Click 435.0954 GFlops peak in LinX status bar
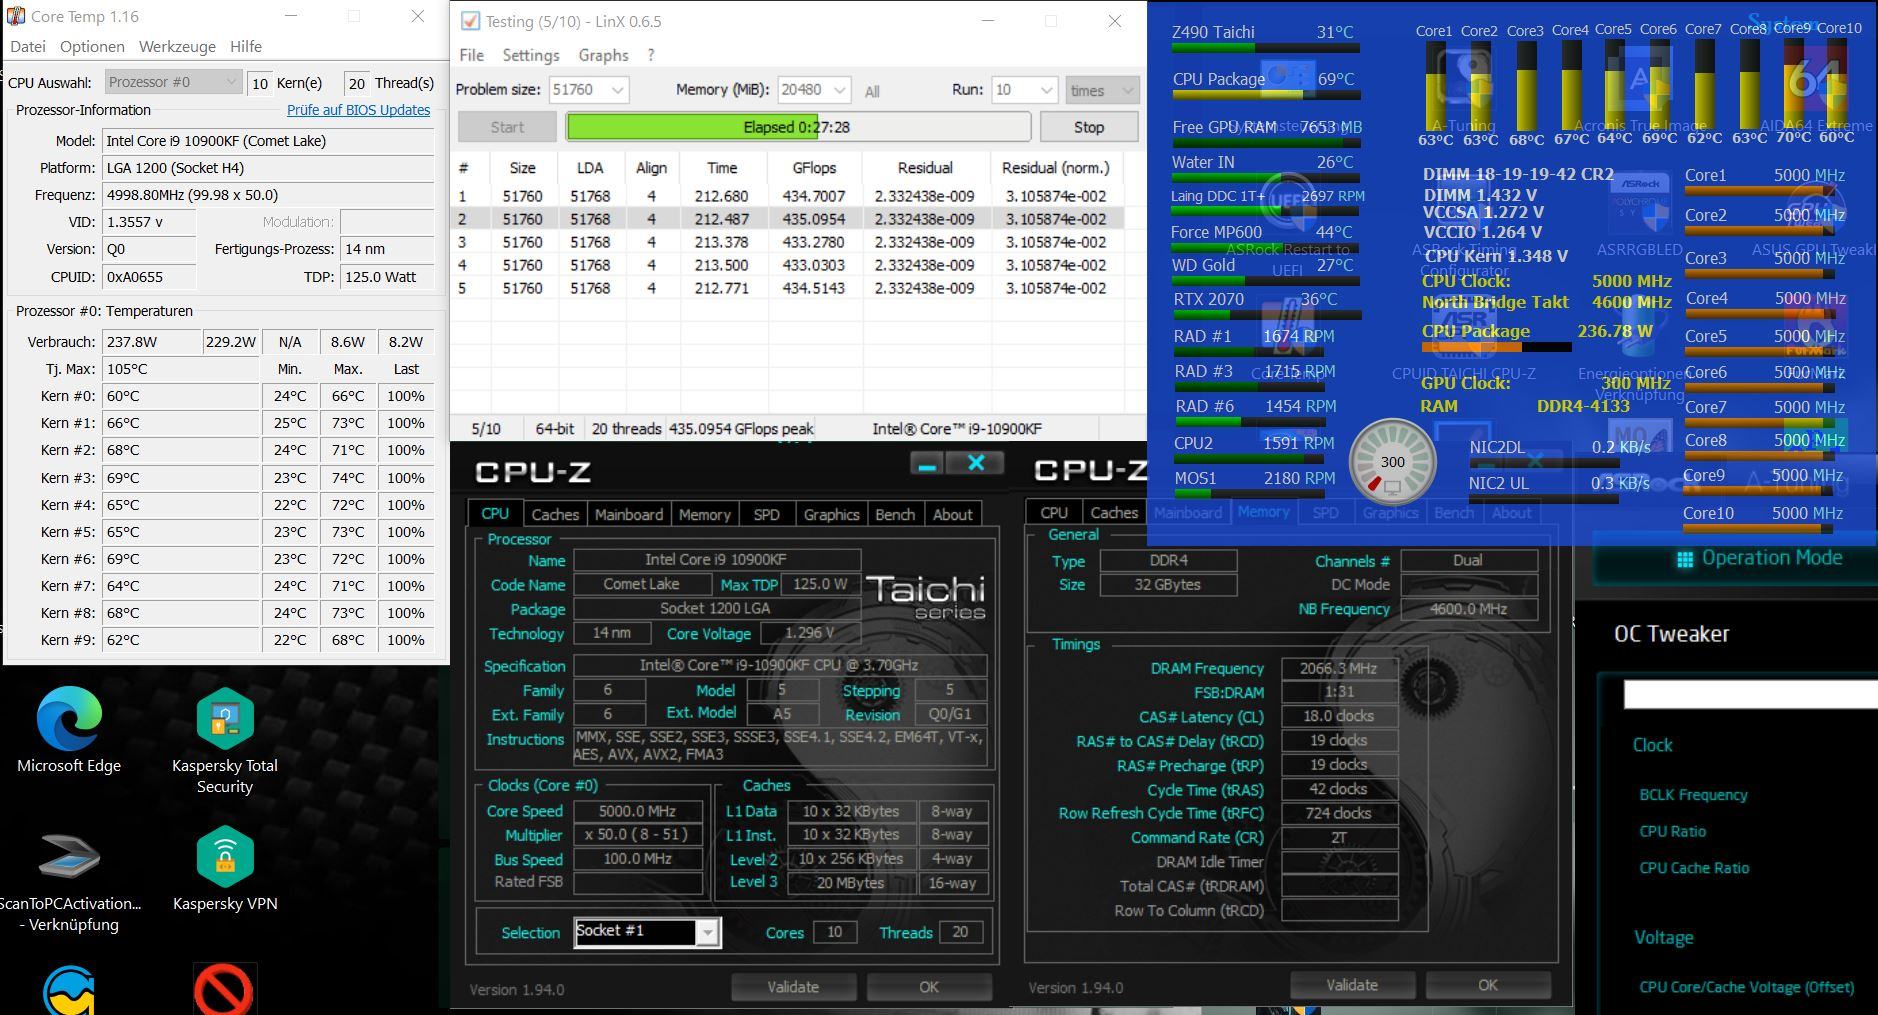 pos(741,429)
